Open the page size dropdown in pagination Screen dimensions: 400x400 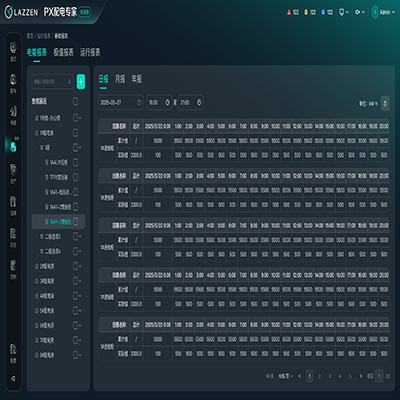point(286,376)
